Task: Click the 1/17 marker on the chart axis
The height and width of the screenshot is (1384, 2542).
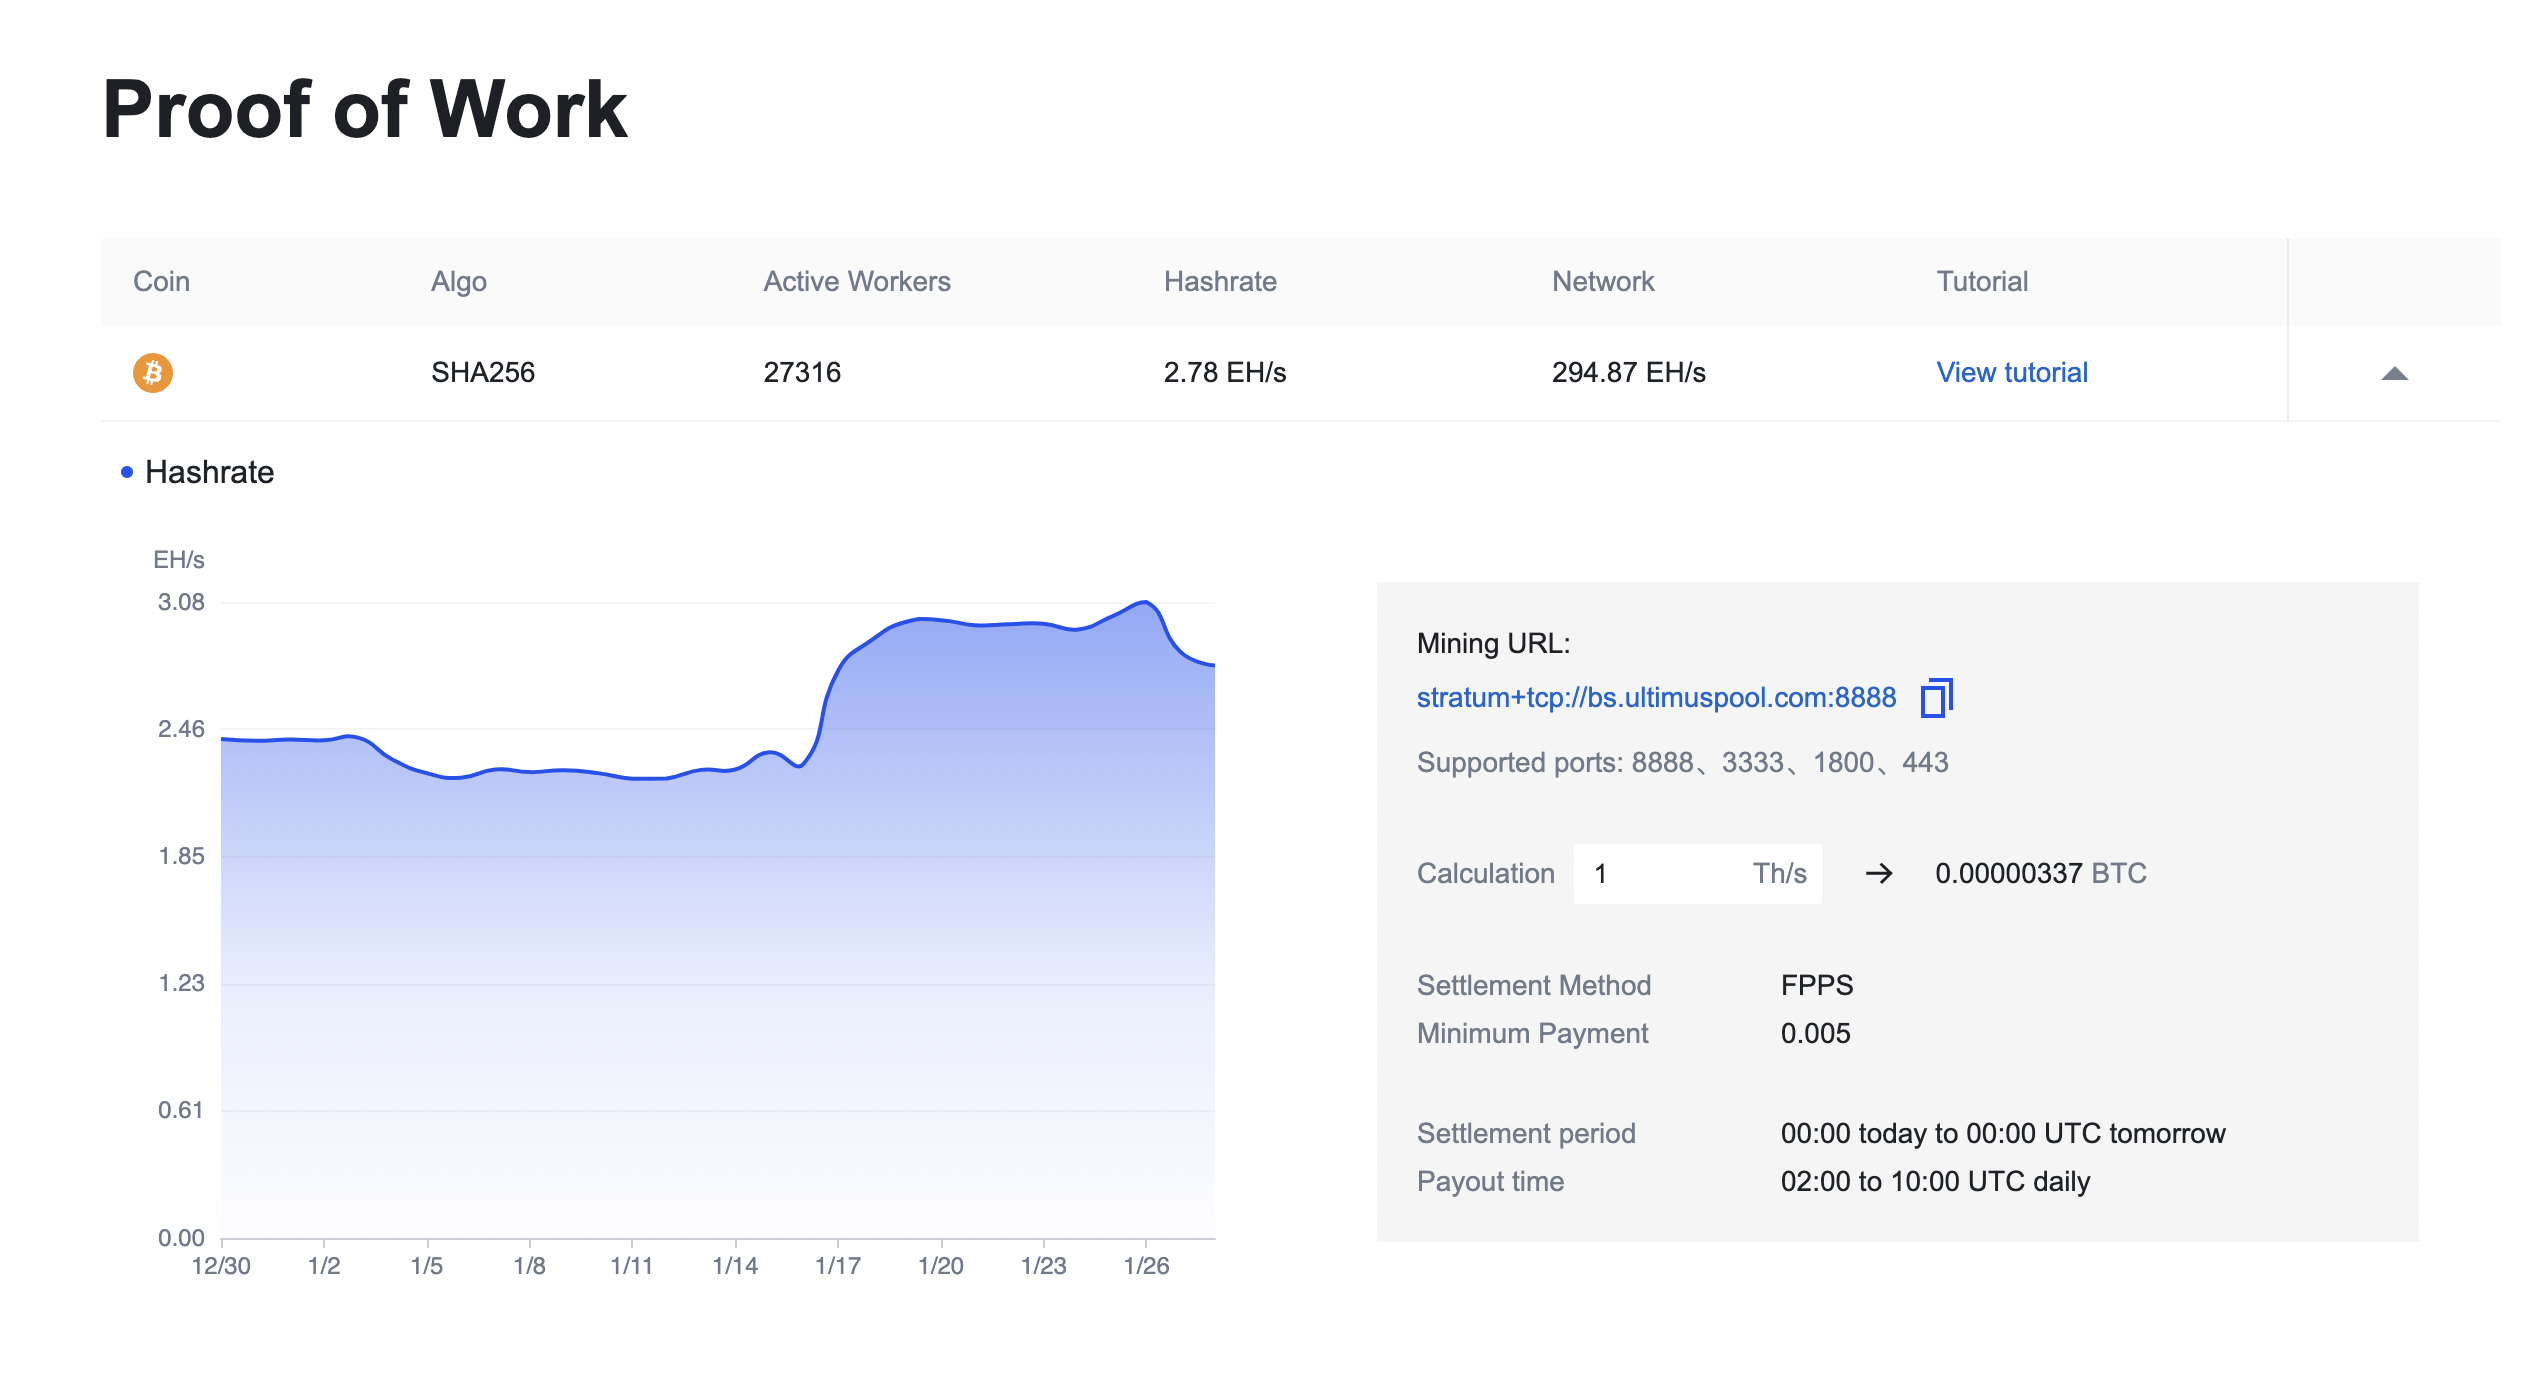Action: coord(837,1265)
